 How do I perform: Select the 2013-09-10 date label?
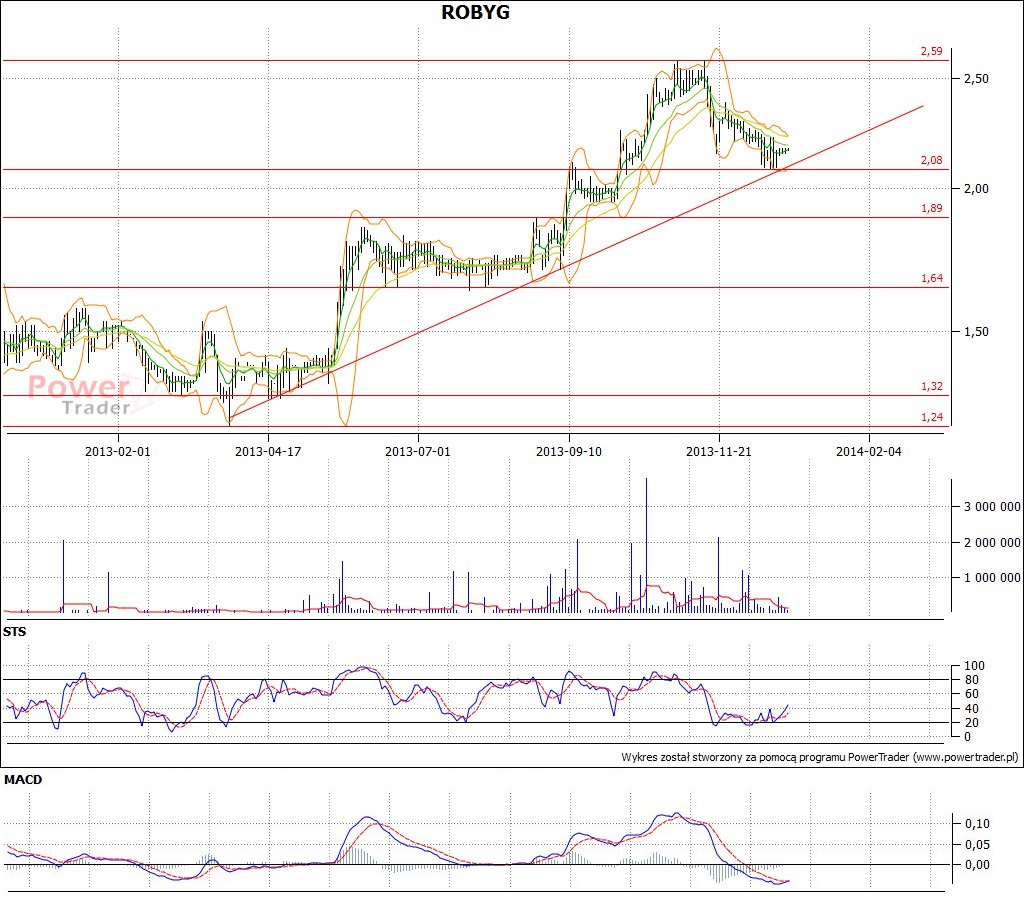click(569, 451)
